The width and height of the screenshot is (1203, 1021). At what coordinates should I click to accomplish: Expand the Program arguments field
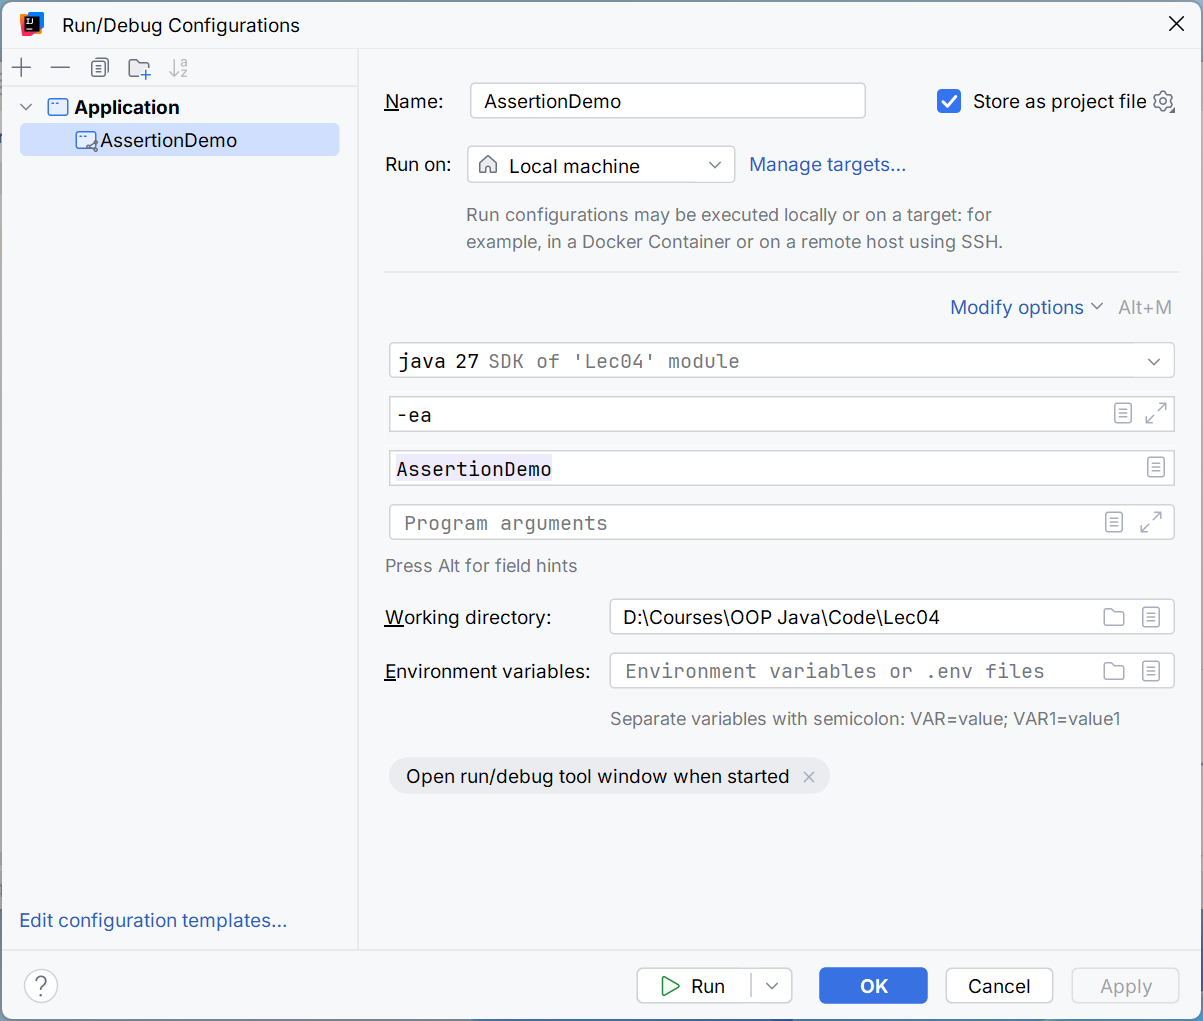tap(1151, 522)
